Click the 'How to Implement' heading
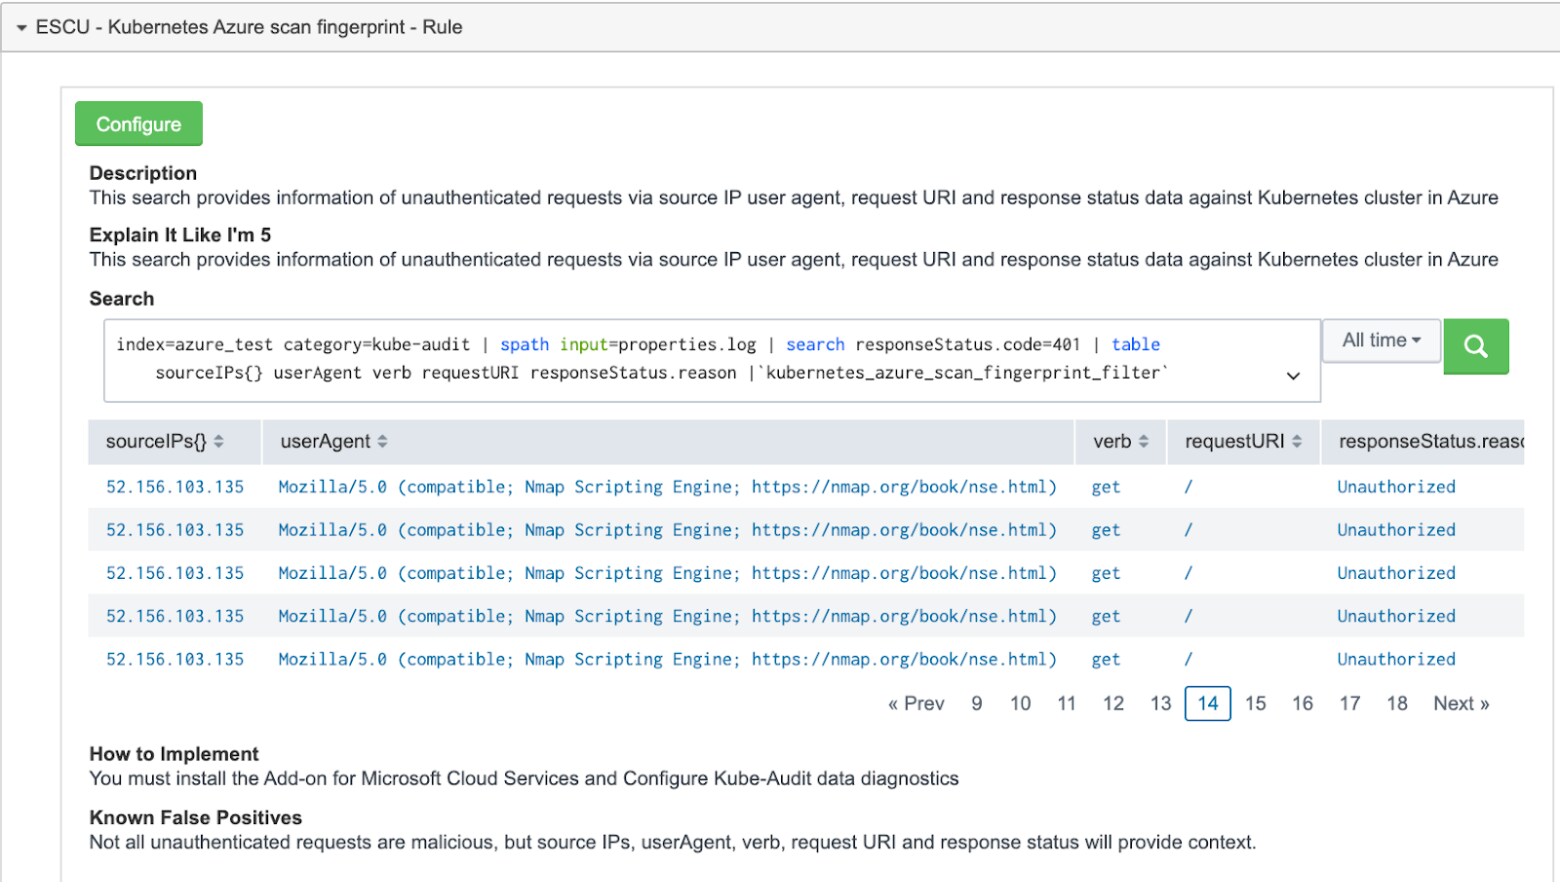Viewport: 1562px width, 896px height. [x=174, y=754]
